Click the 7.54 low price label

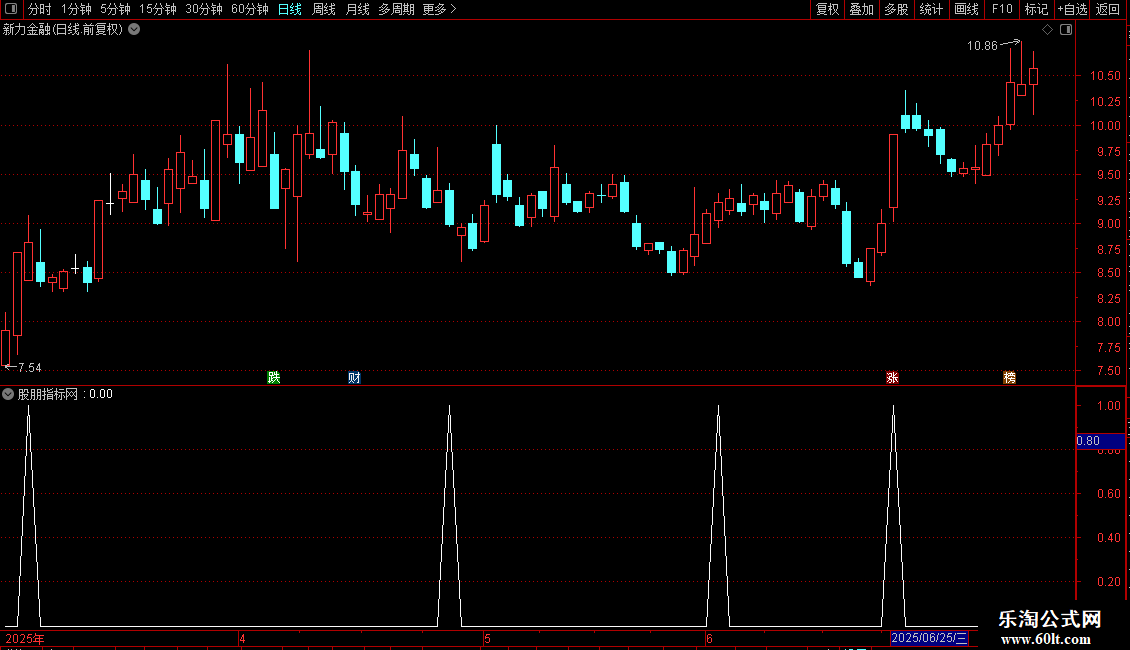point(30,368)
